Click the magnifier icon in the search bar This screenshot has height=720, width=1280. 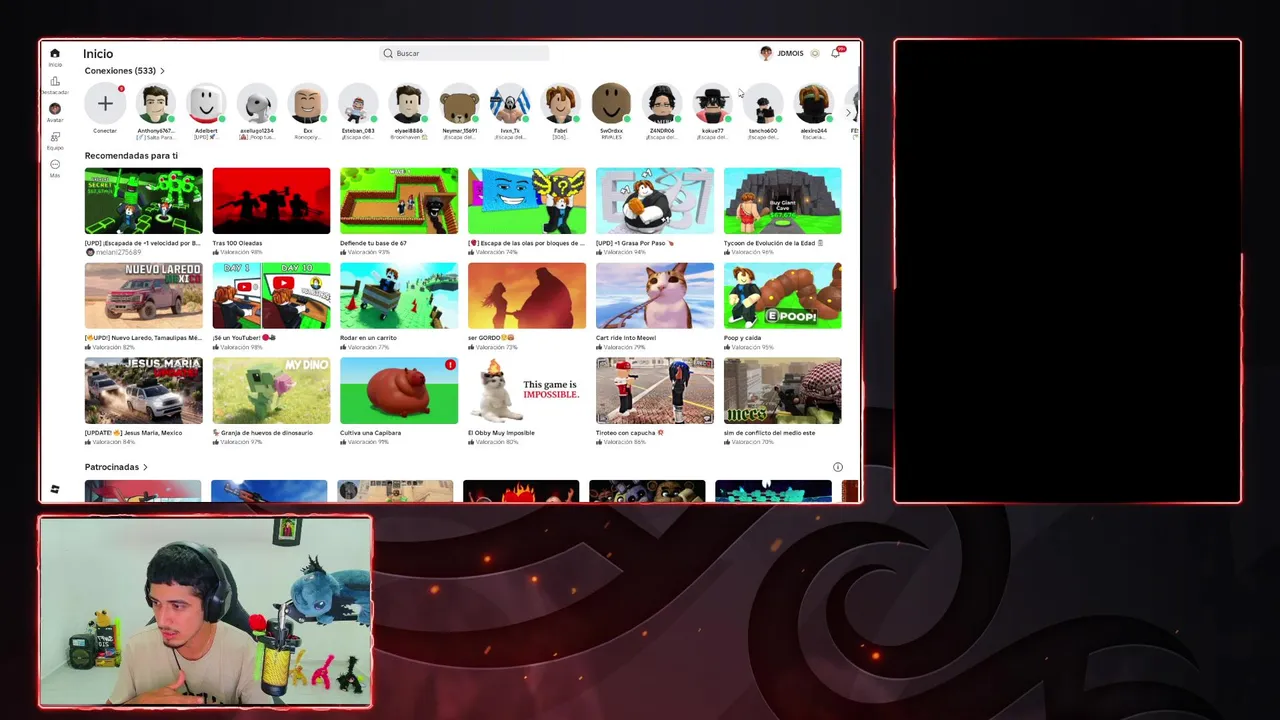(x=388, y=53)
